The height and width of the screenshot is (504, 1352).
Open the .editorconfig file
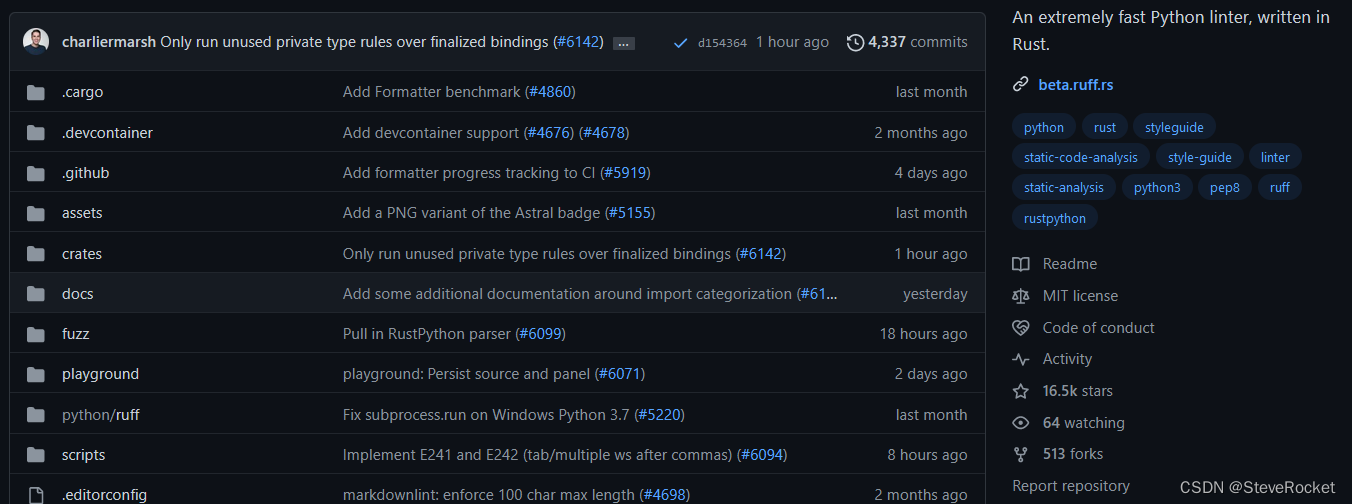(104, 495)
